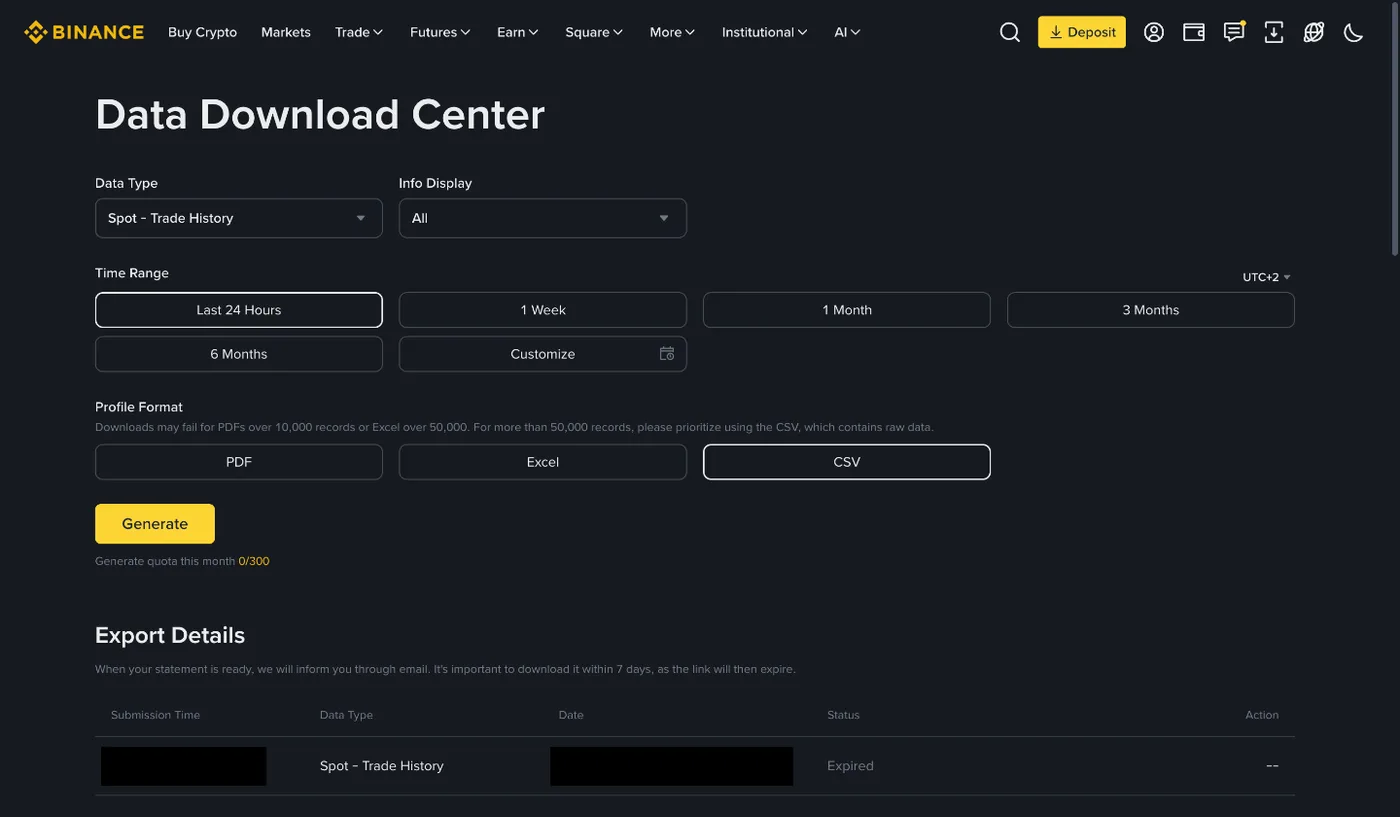Image resolution: width=1400 pixels, height=817 pixels.
Task: Open the search magnifier icon
Action: pos(1010,32)
